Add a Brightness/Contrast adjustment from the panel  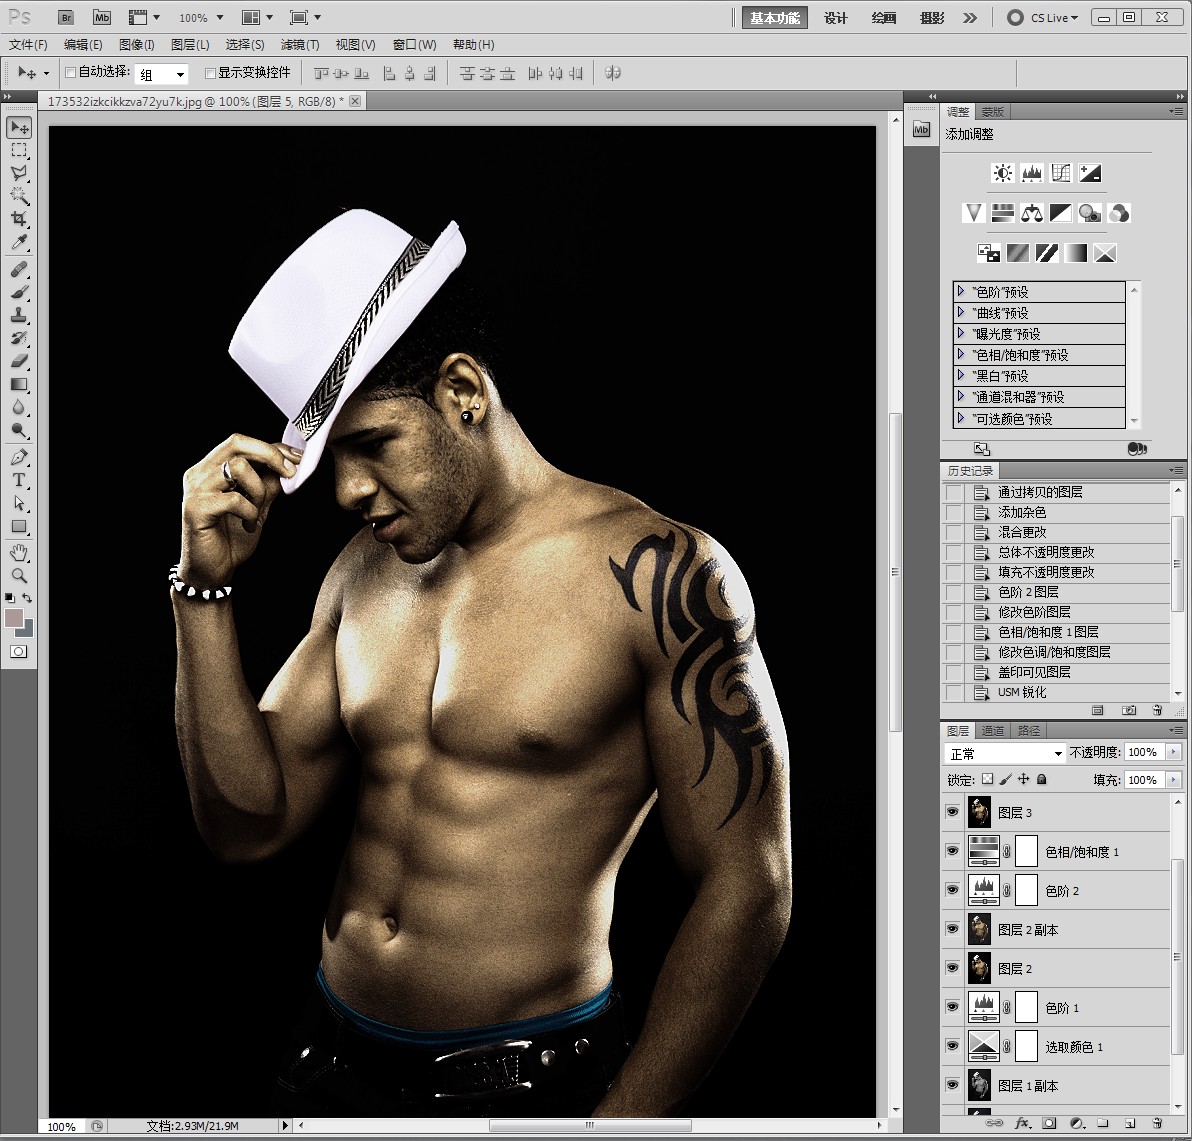(x=1002, y=173)
